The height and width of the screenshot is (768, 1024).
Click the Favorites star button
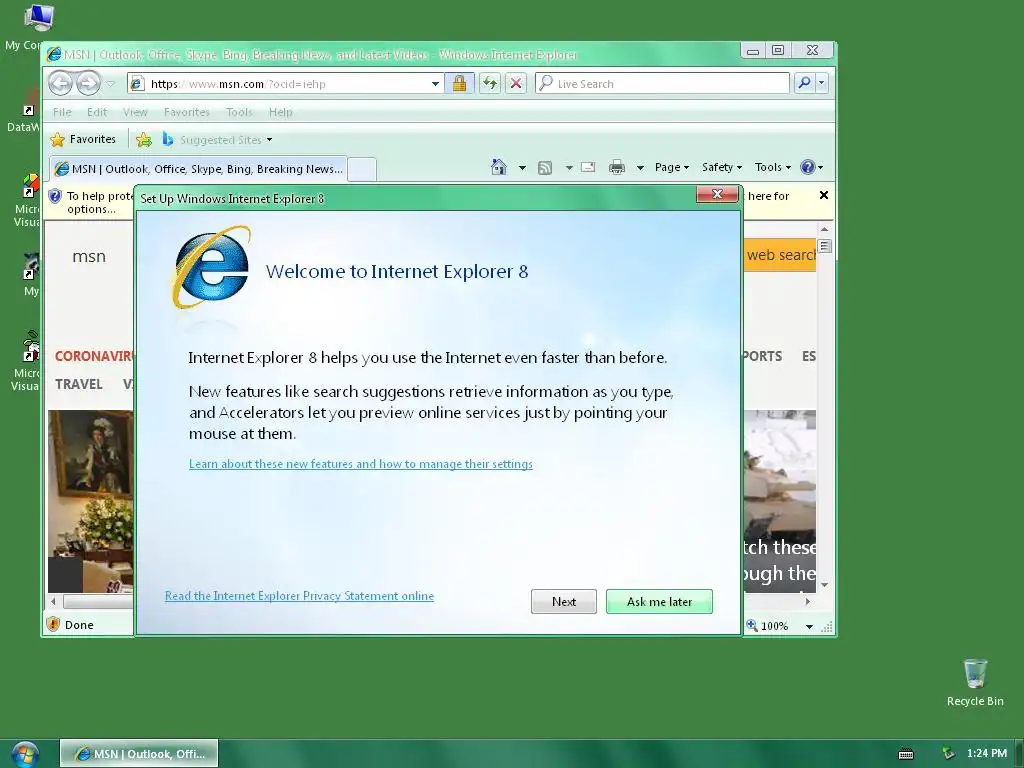(x=83, y=139)
